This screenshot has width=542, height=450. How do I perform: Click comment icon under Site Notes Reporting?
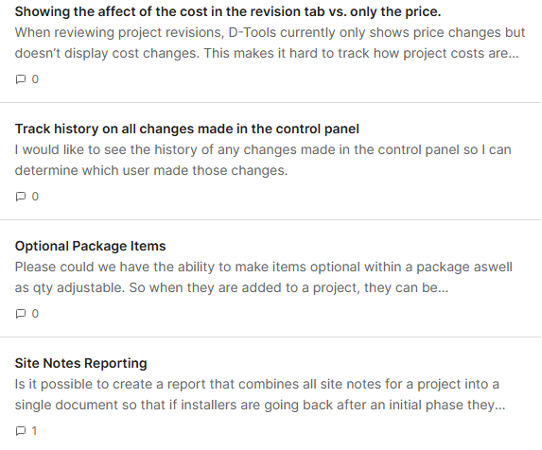pyautogui.click(x=21, y=431)
